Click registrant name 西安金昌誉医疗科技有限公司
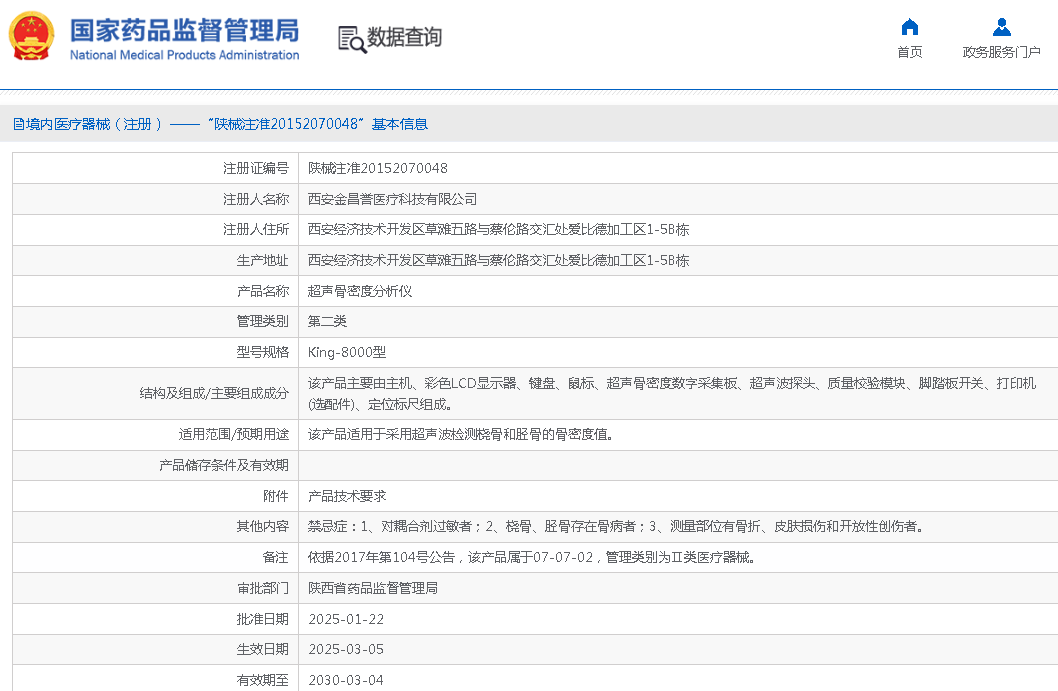Screen dimensions: 1058x691 click(x=392, y=199)
